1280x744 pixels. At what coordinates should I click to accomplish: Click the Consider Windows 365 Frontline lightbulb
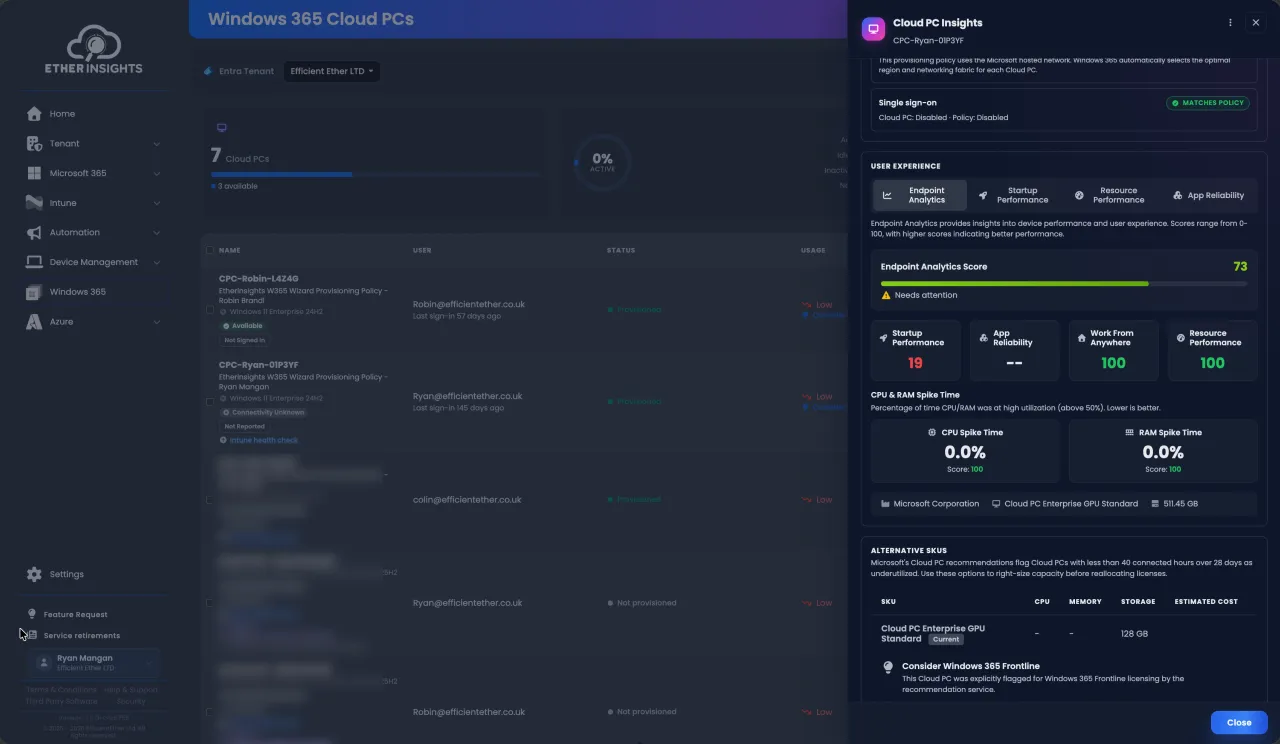point(887,667)
